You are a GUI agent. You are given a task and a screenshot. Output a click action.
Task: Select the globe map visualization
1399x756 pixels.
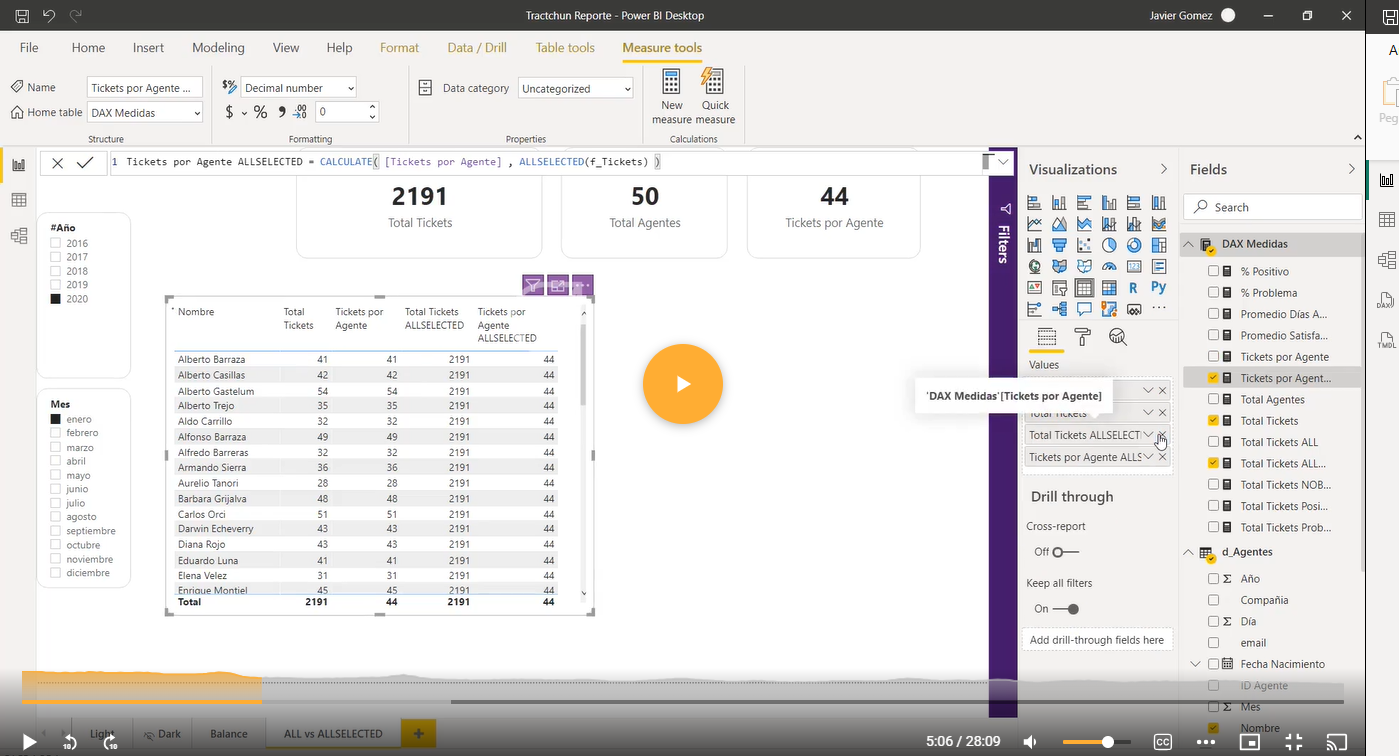(1034, 267)
